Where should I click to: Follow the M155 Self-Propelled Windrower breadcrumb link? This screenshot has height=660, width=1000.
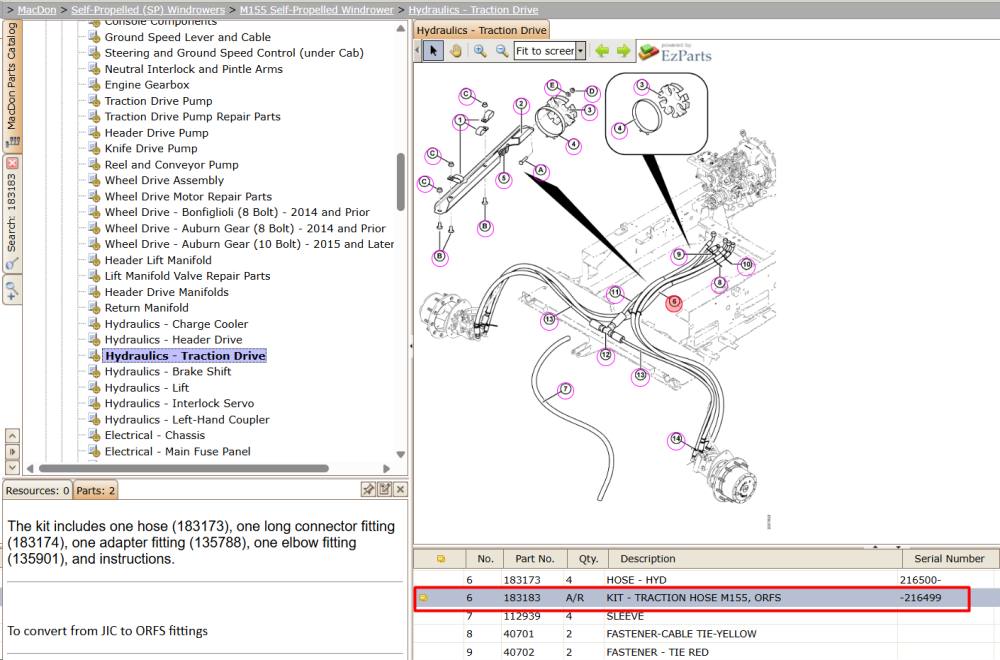316,10
